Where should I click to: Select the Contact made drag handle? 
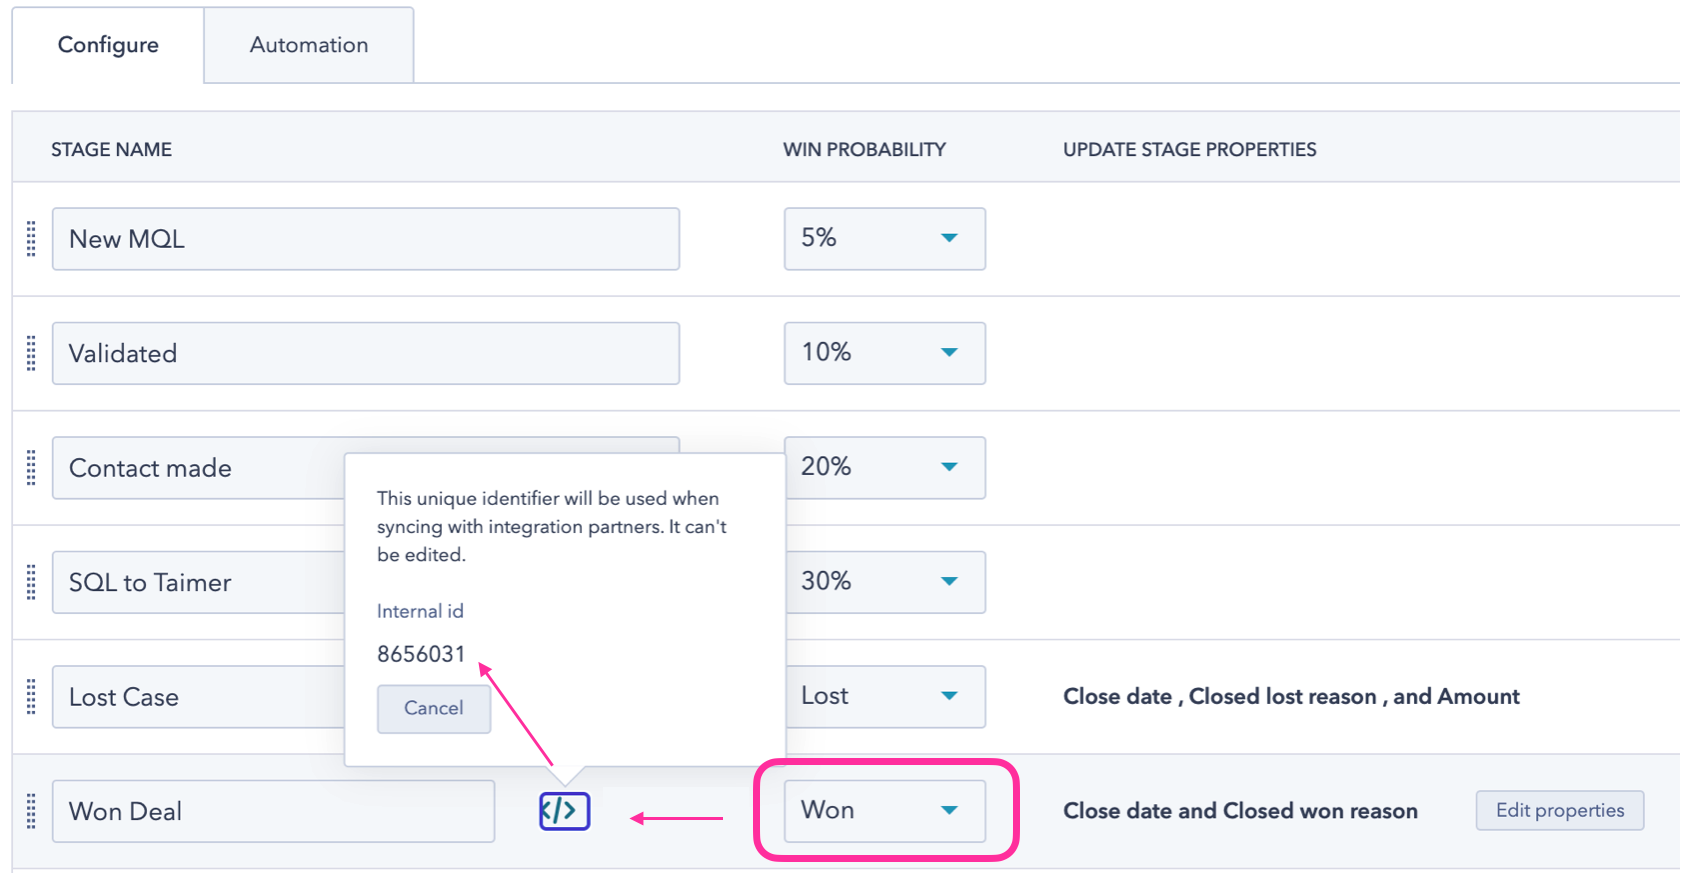(31, 467)
